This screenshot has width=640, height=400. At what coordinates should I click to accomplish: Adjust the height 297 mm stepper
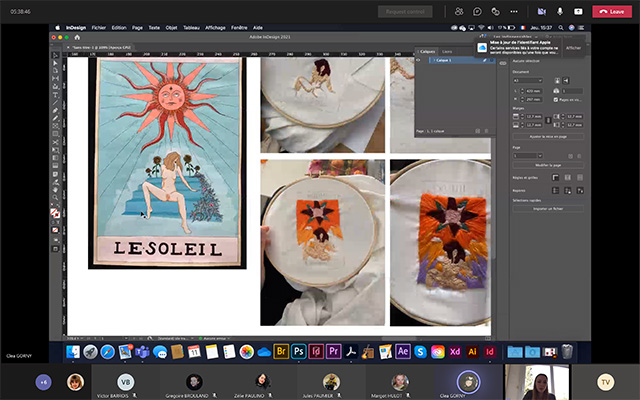pos(522,100)
